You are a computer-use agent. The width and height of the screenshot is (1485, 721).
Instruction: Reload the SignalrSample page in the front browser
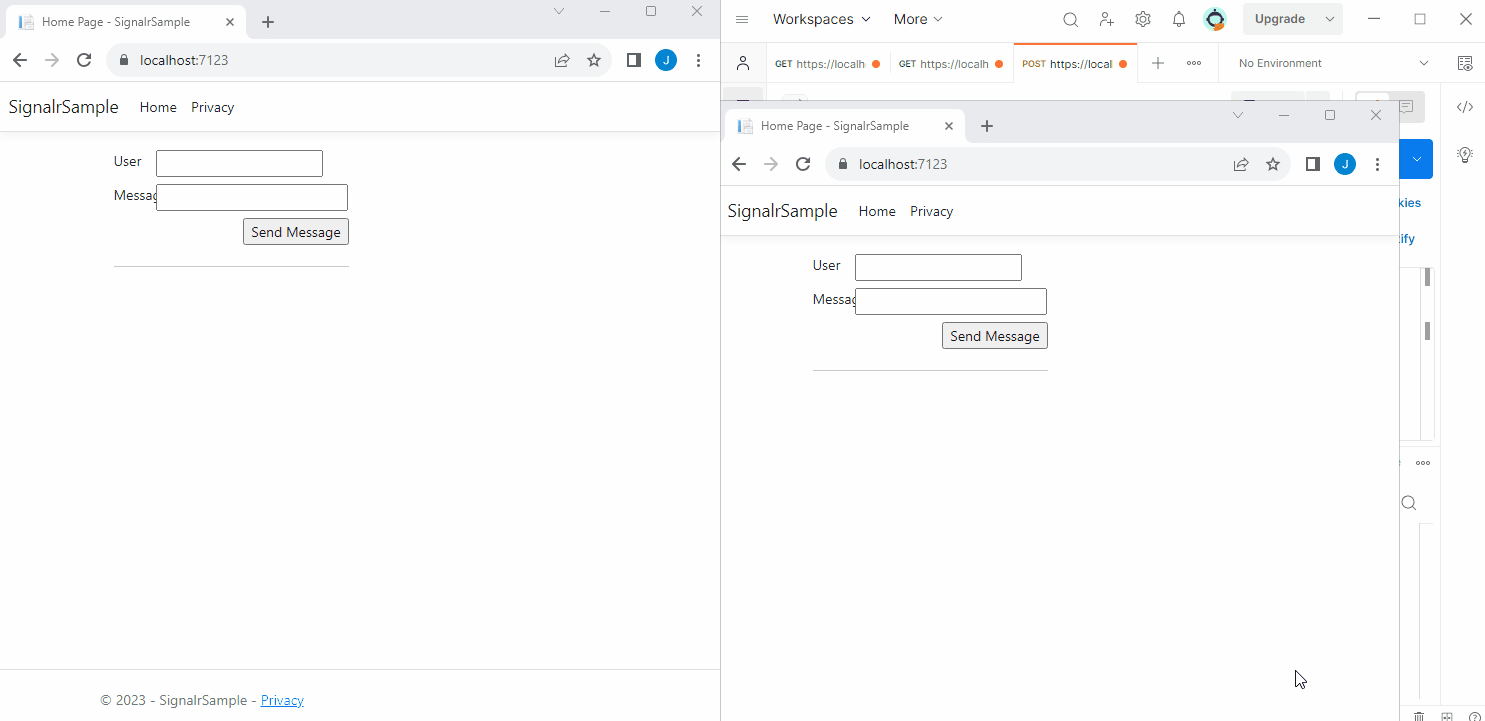click(x=803, y=163)
